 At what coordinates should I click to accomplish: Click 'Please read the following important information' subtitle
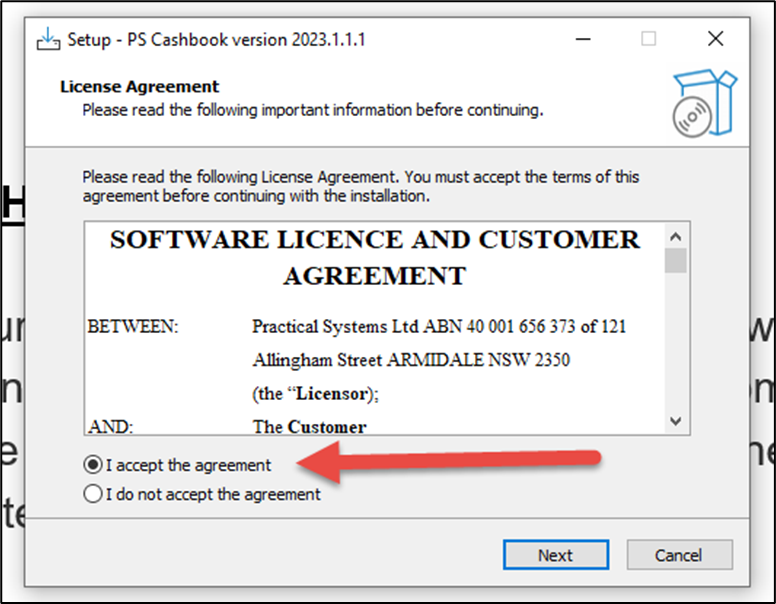(x=313, y=110)
